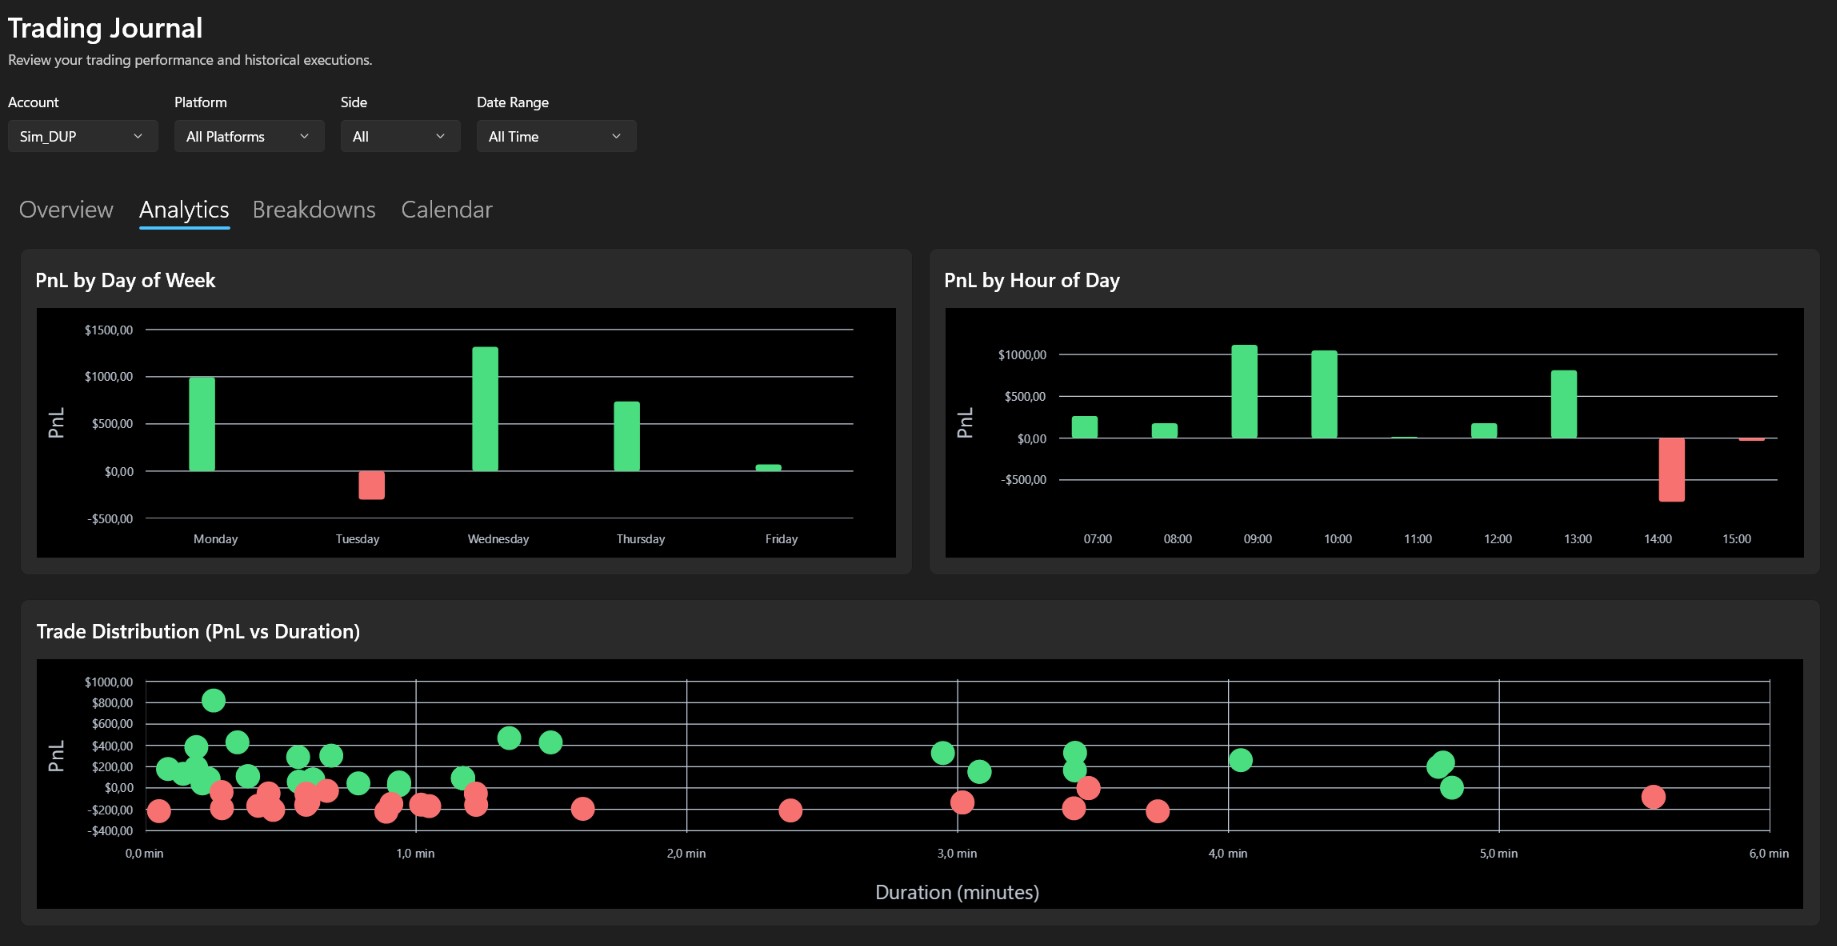
Task: Select the 09:00 hour bar
Action: (1245, 392)
